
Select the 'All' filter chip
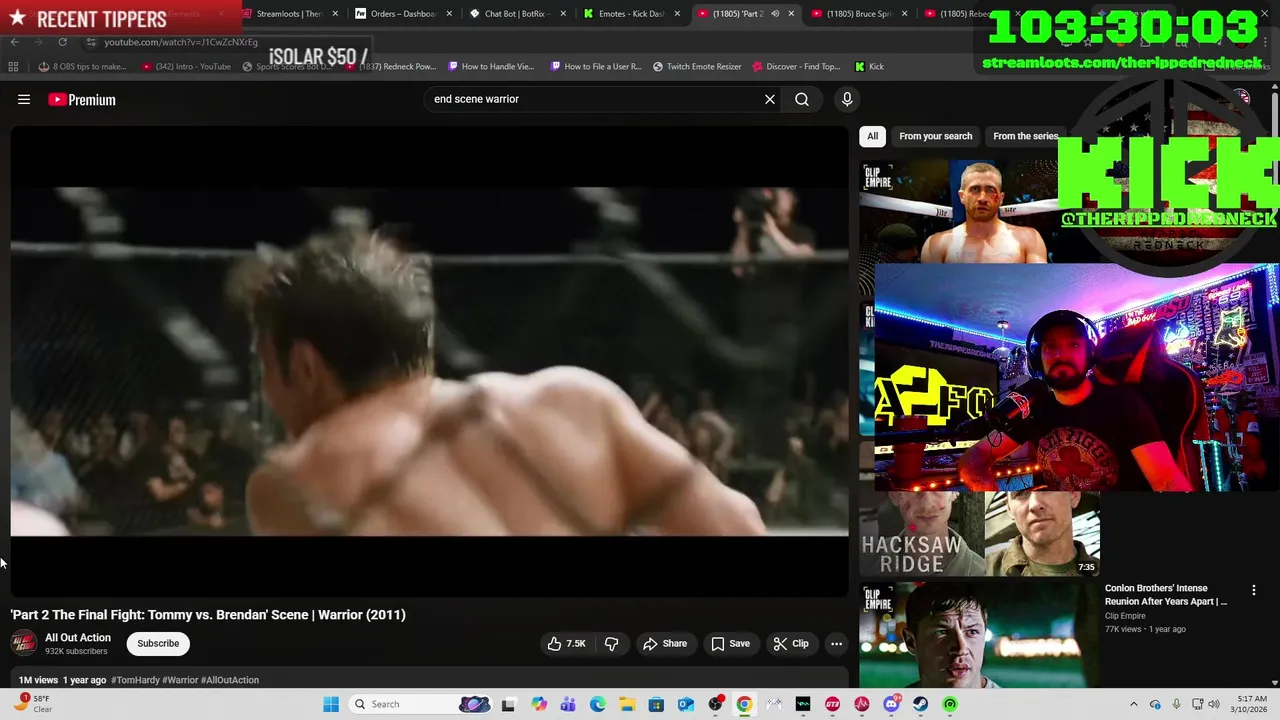coord(873,136)
